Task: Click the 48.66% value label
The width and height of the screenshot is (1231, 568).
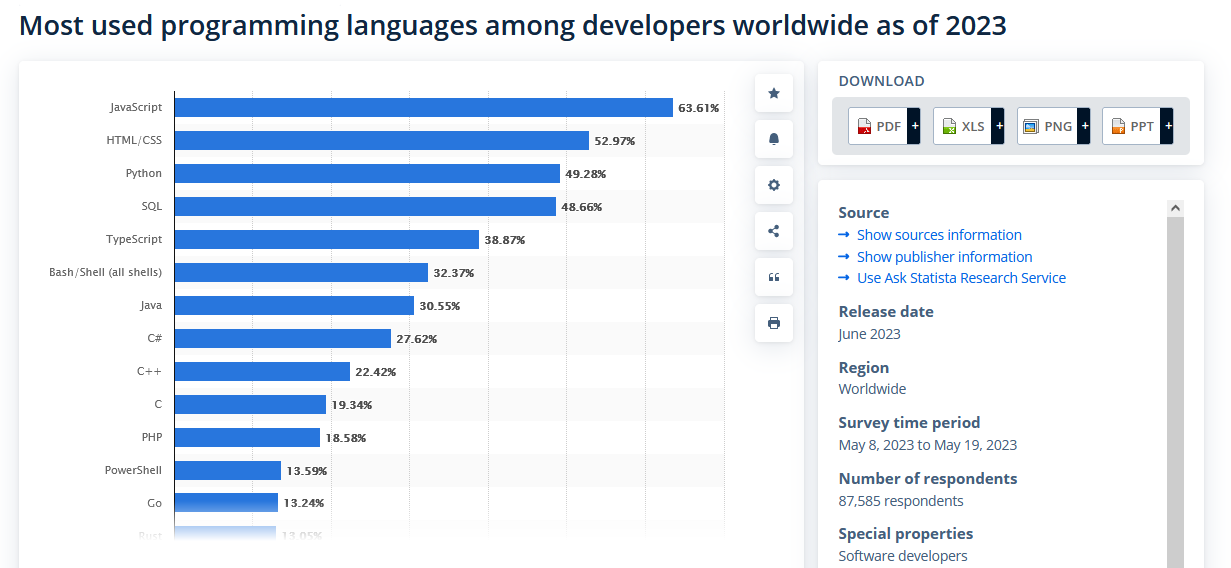Action: (x=582, y=207)
